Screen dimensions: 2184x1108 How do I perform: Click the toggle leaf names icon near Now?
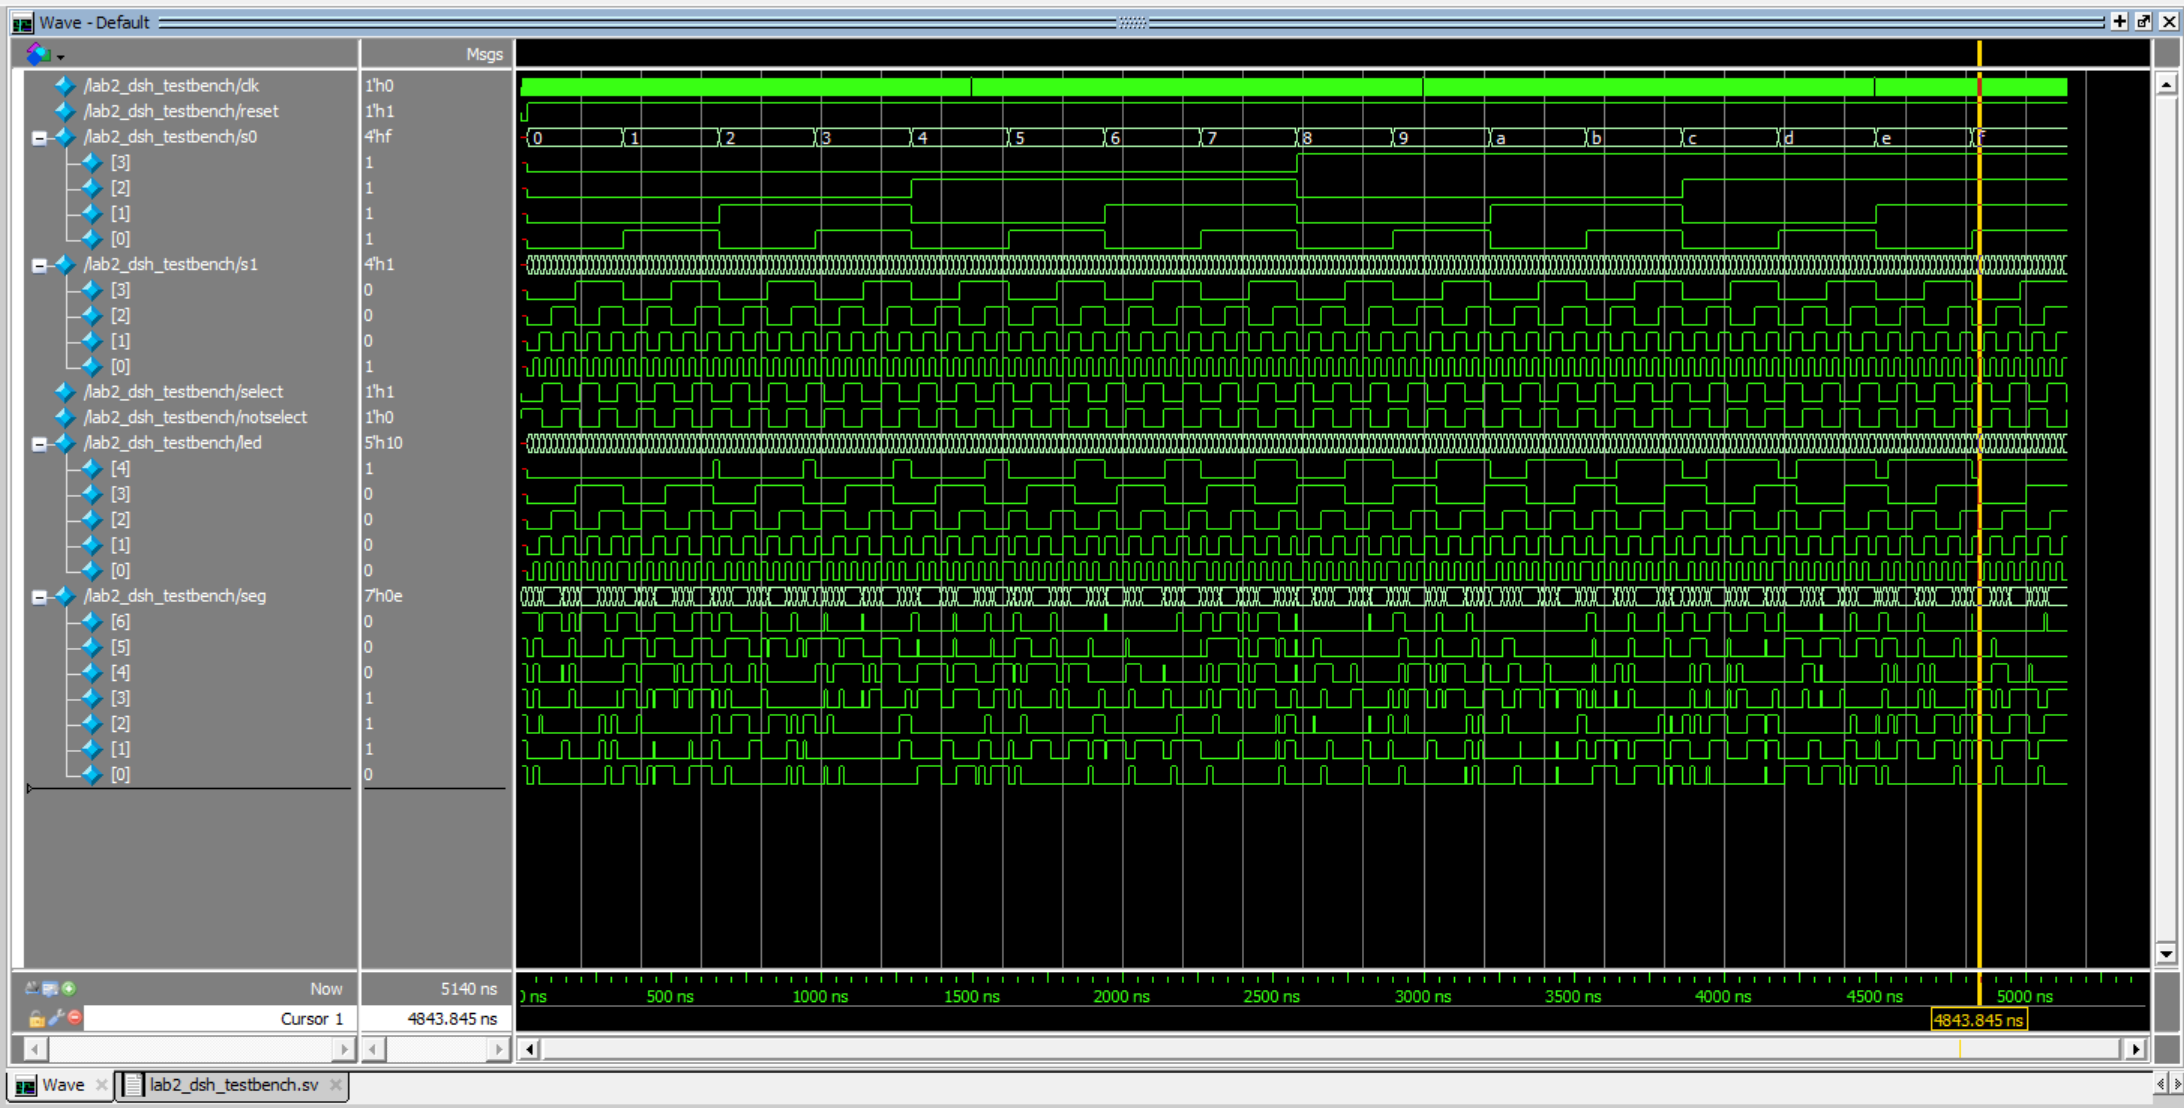[x=32, y=989]
